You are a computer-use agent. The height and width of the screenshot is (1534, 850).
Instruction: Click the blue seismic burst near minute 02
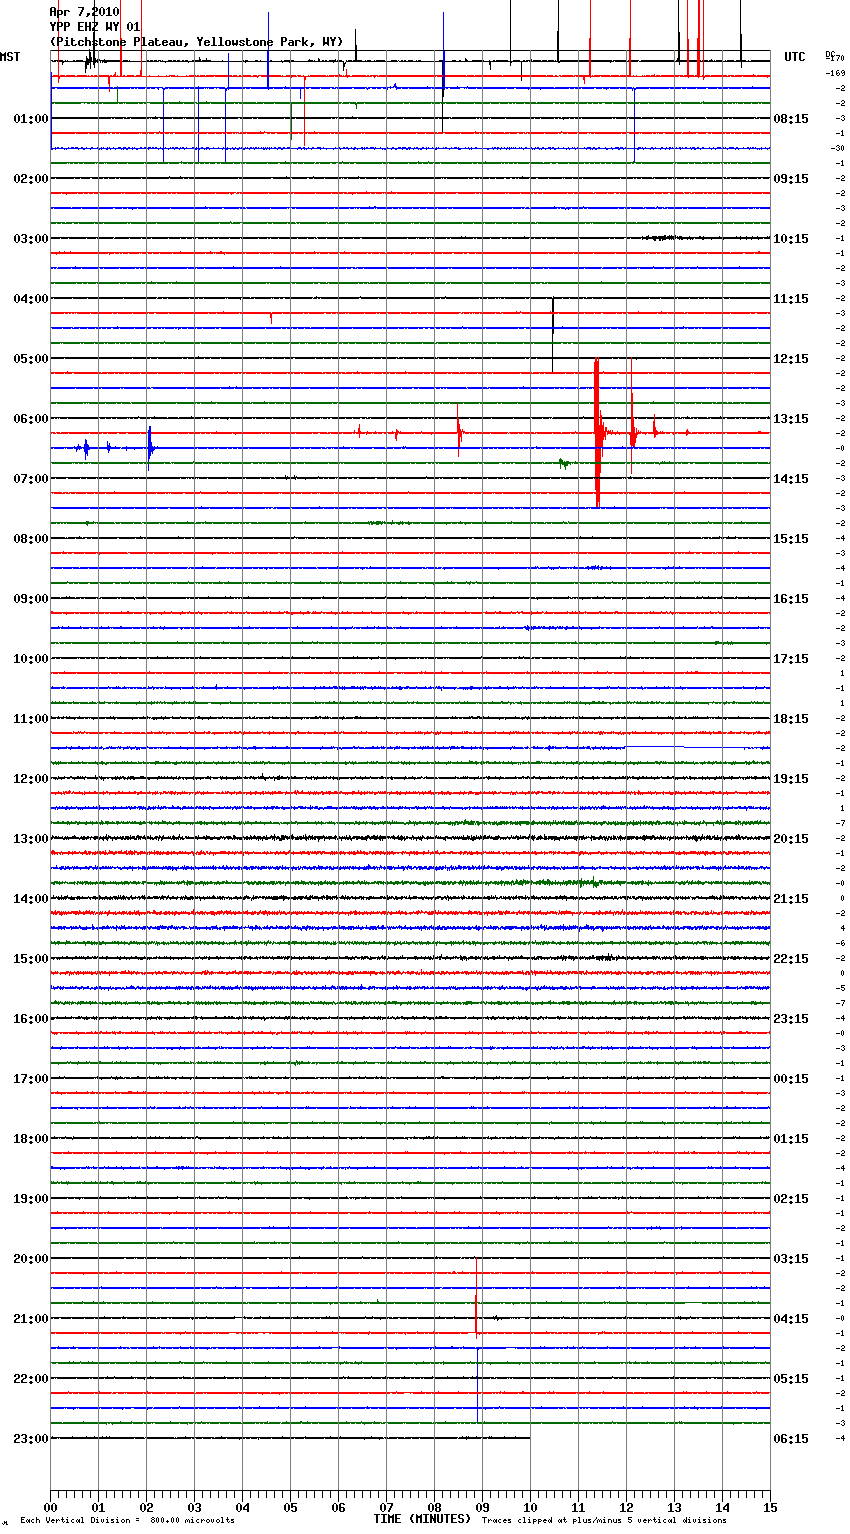(149, 448)
